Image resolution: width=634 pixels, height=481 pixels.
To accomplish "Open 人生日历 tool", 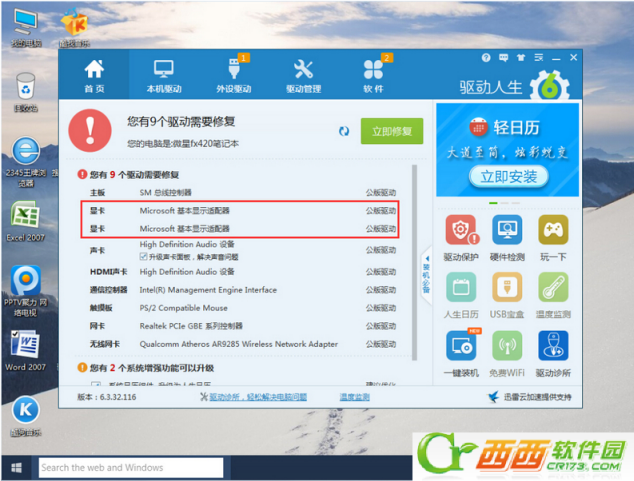I will coord(461,295).
